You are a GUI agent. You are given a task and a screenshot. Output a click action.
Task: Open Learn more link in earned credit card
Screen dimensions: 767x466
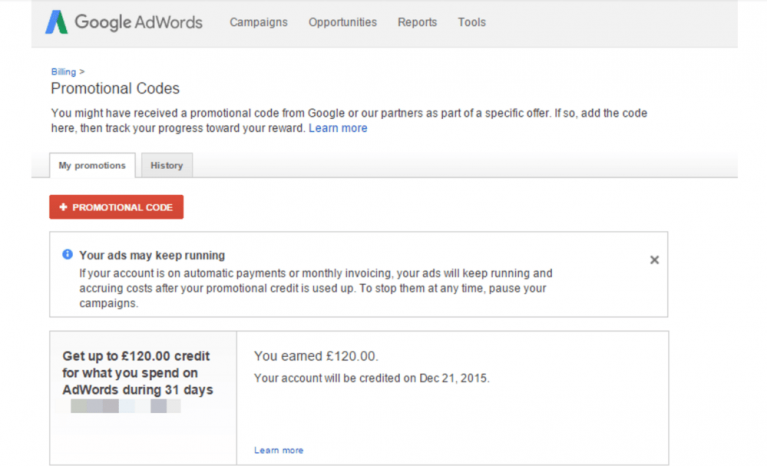[279, 450]
